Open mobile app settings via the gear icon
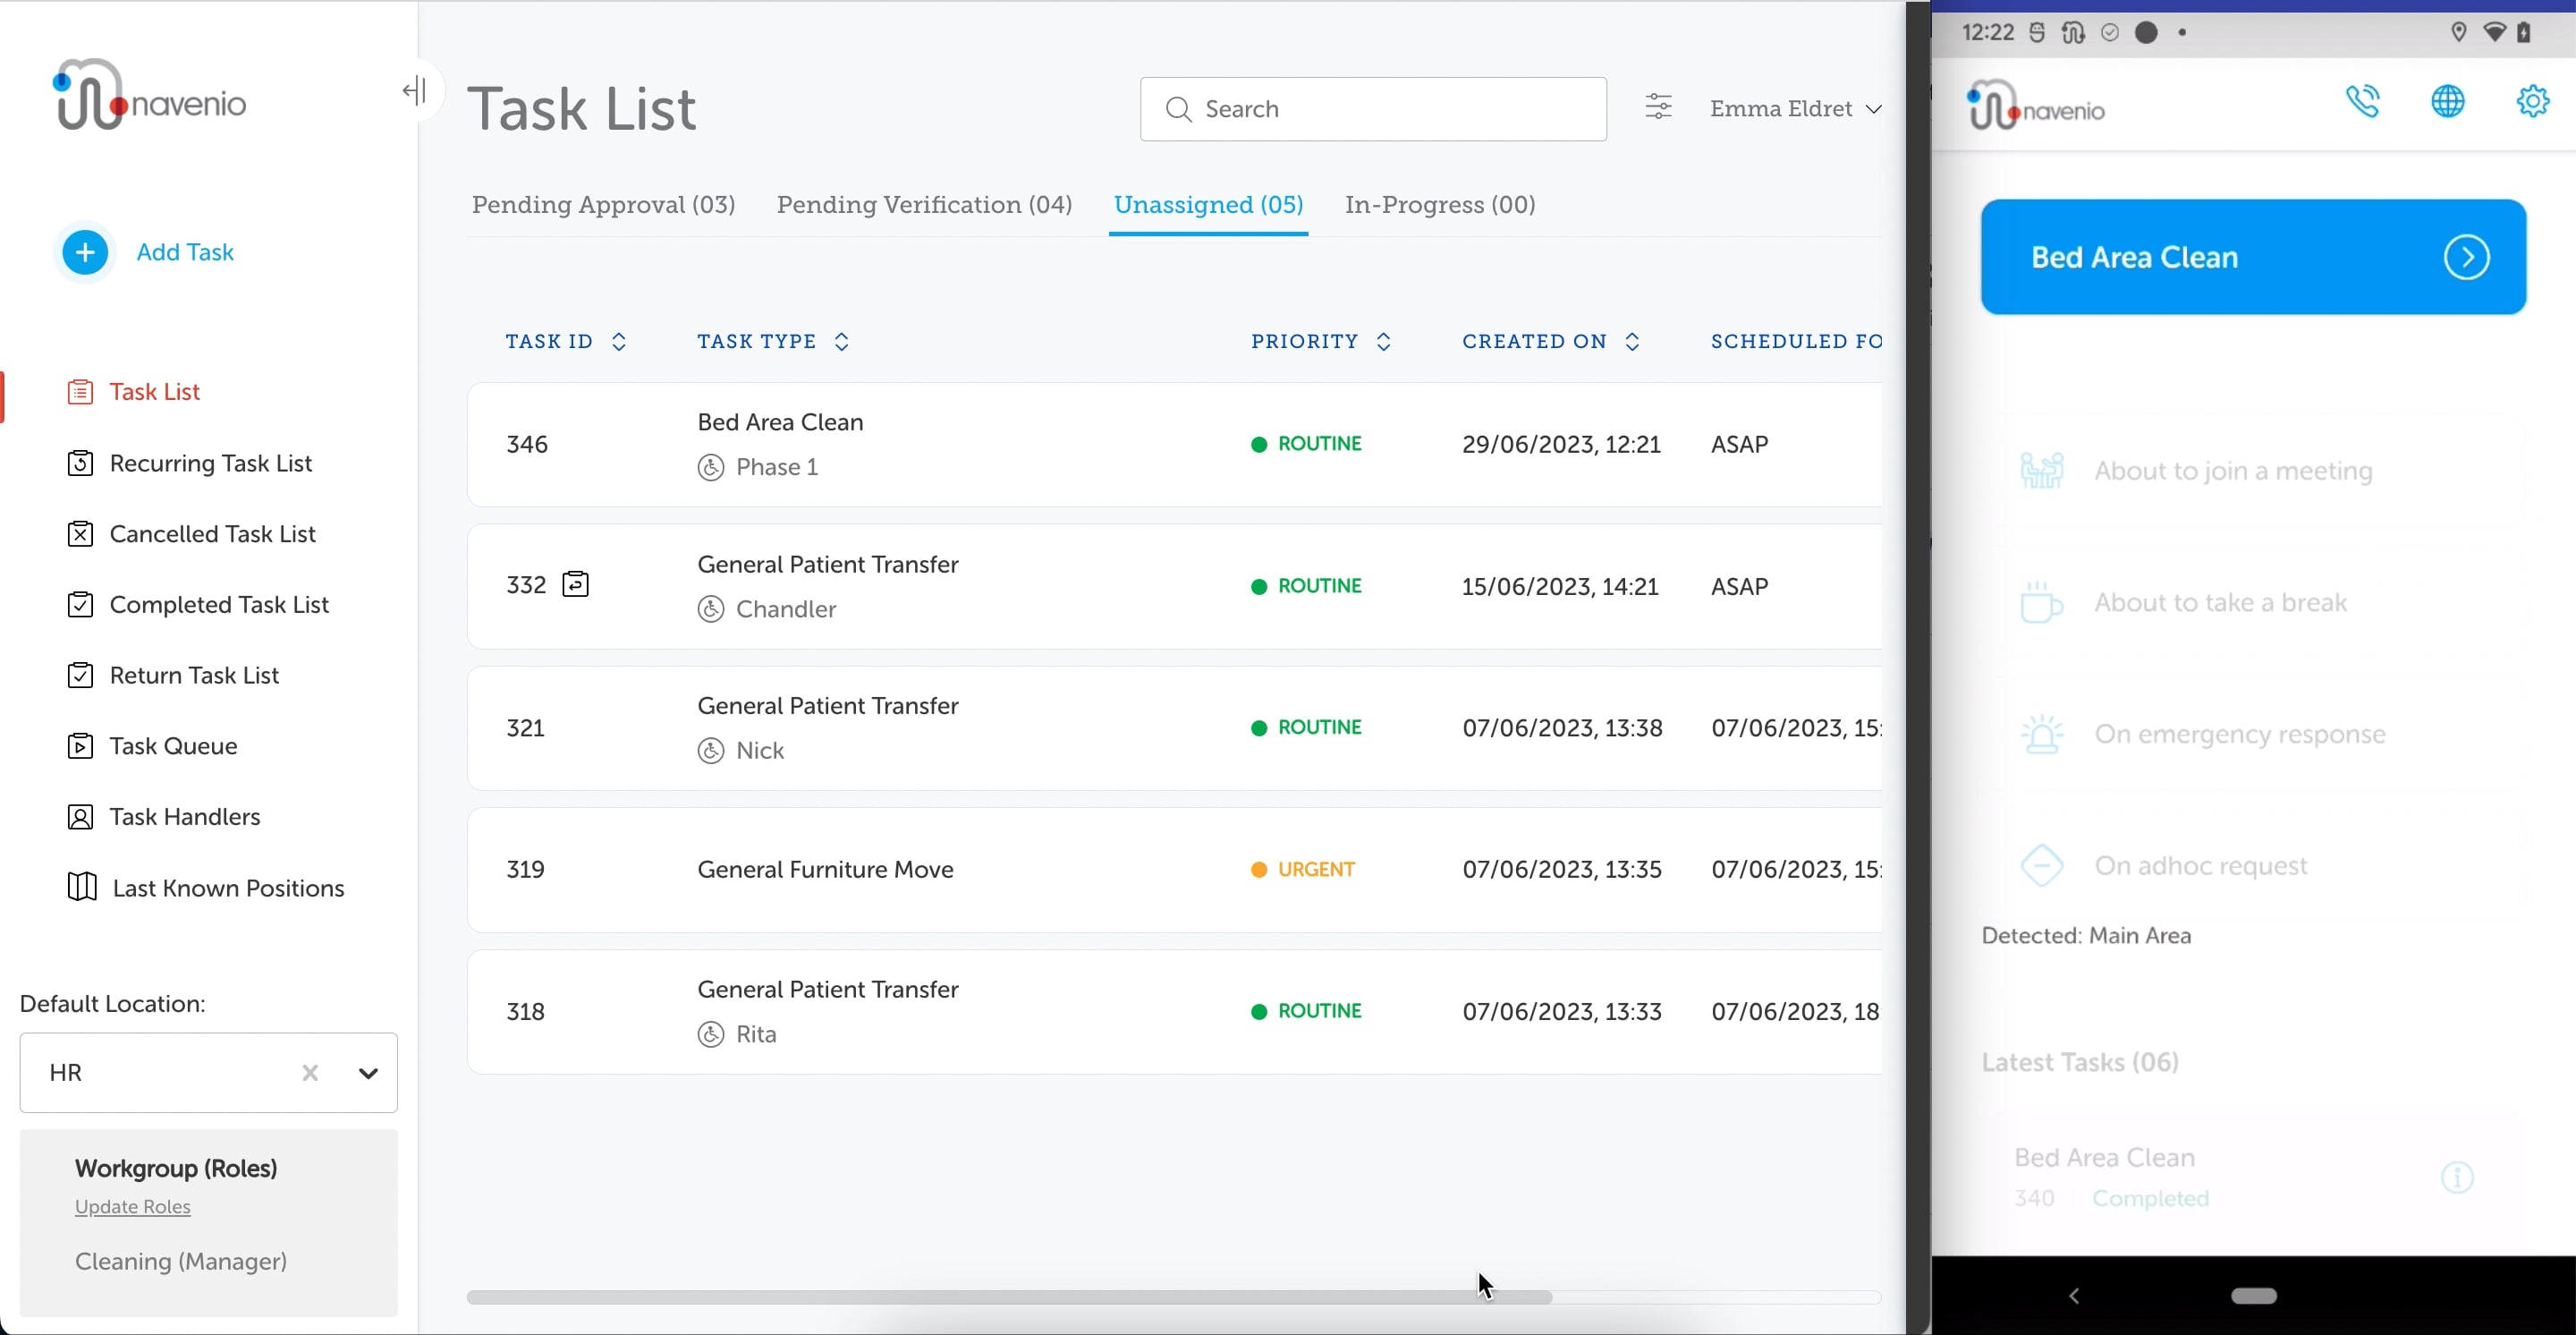 [2533, 102]
